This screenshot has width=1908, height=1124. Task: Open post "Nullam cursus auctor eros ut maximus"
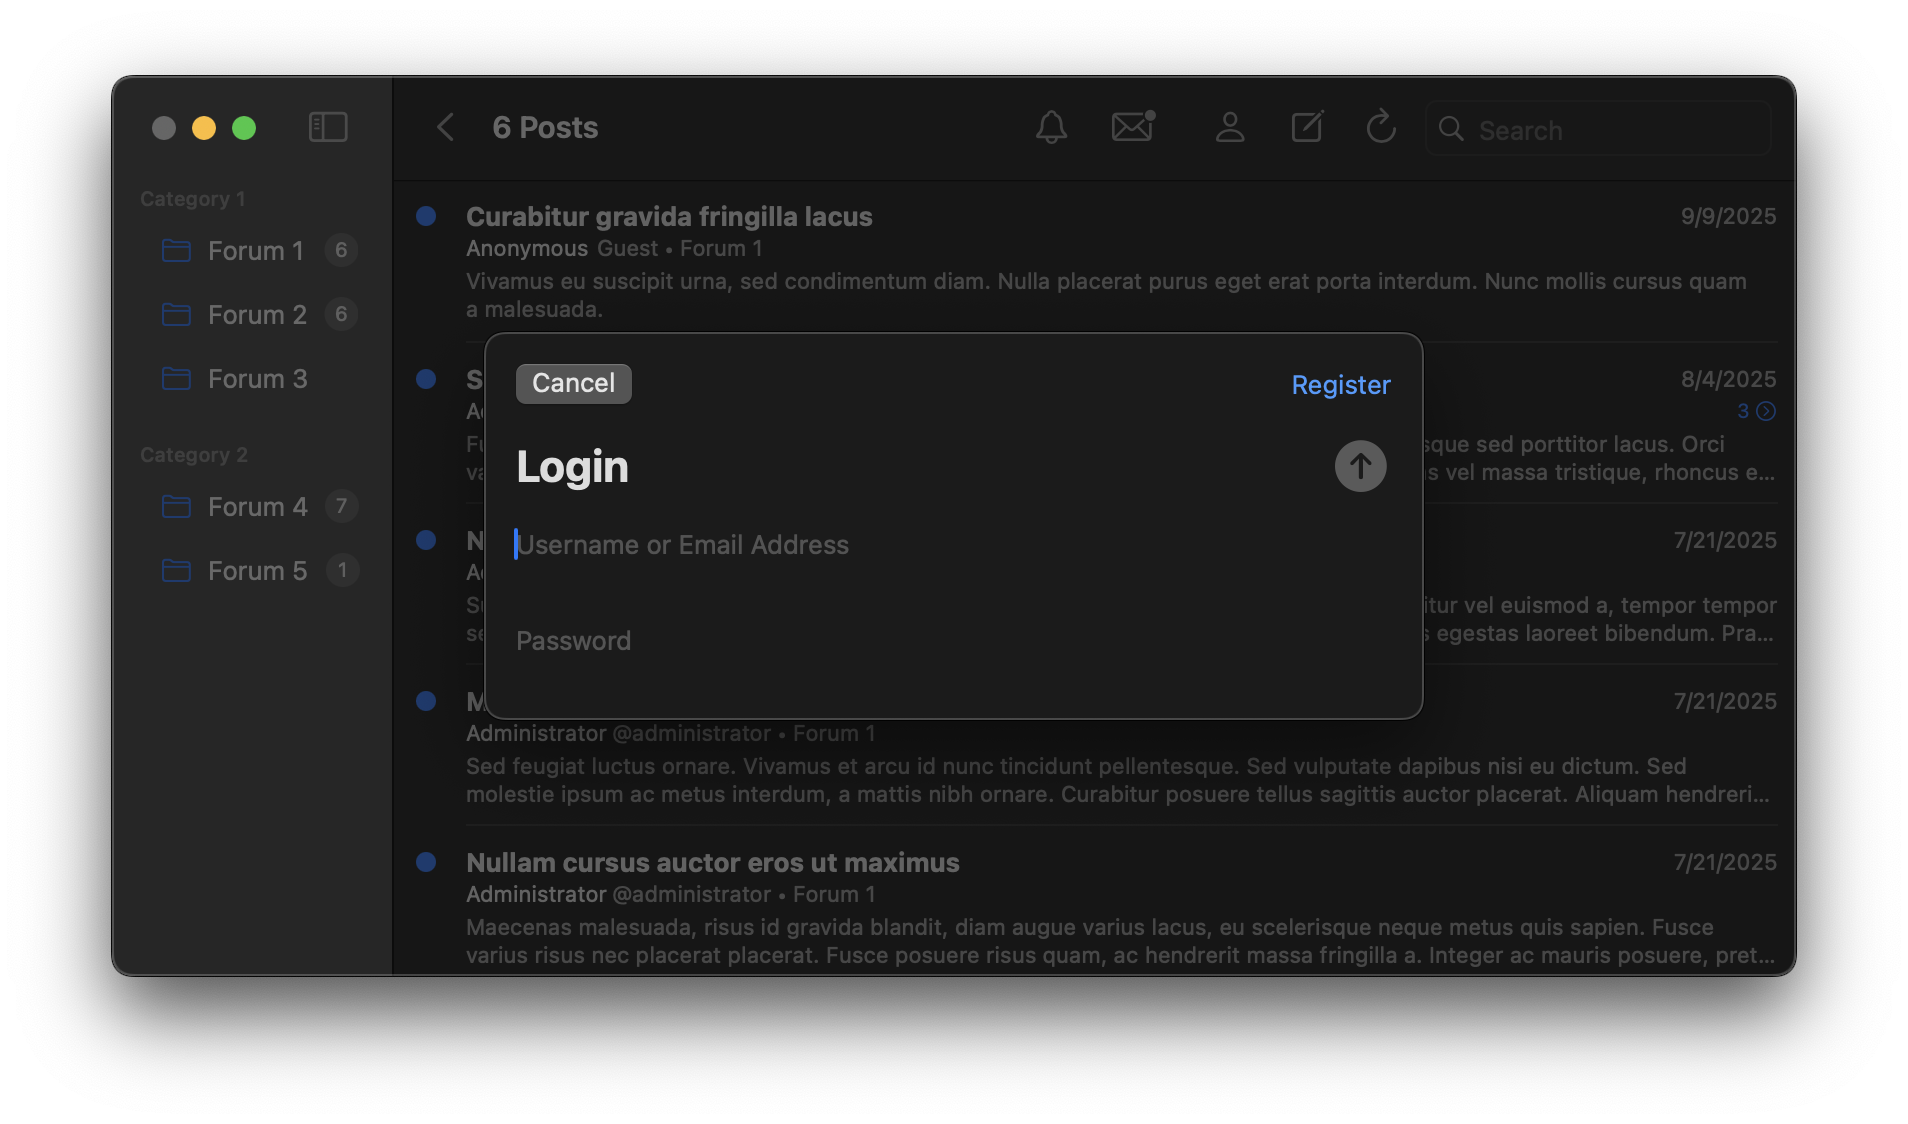pos(712,863)
